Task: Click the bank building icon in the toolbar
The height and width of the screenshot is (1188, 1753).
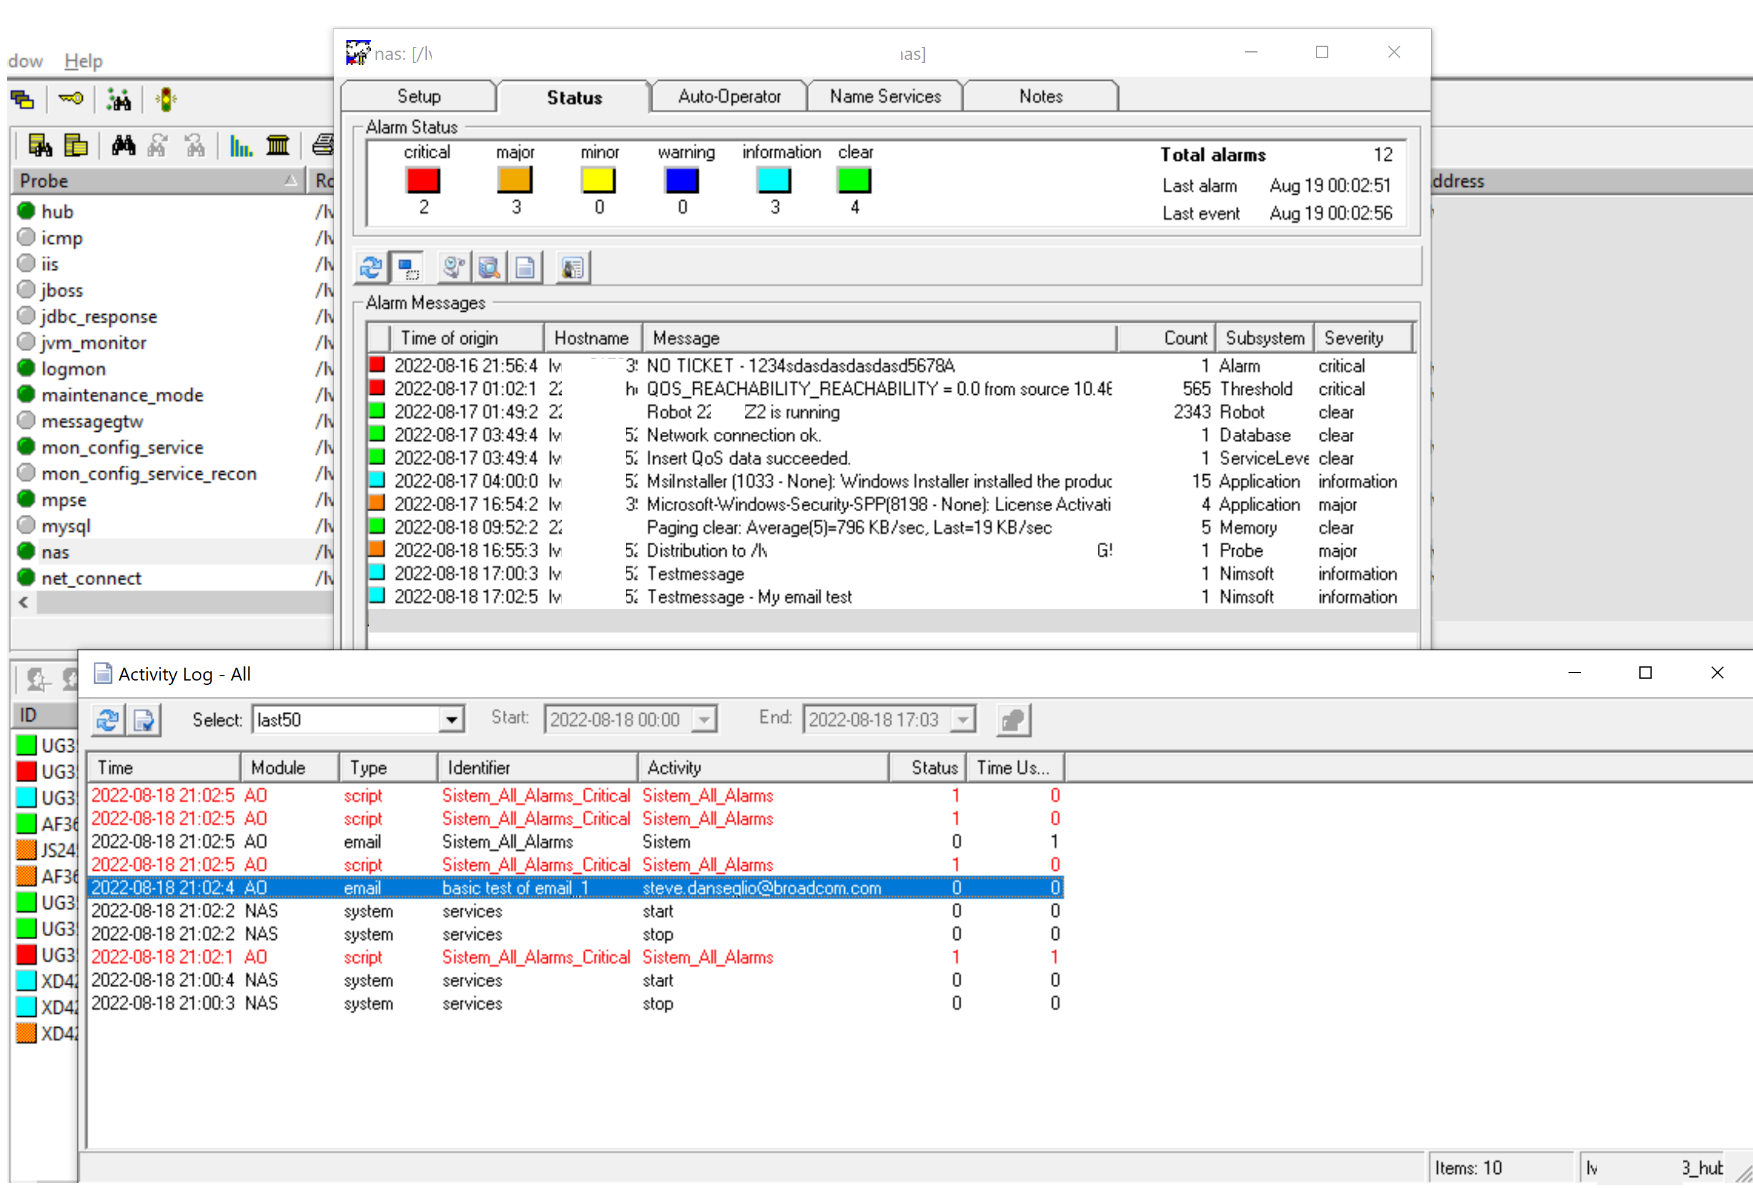Action: [x=278, y=146]
